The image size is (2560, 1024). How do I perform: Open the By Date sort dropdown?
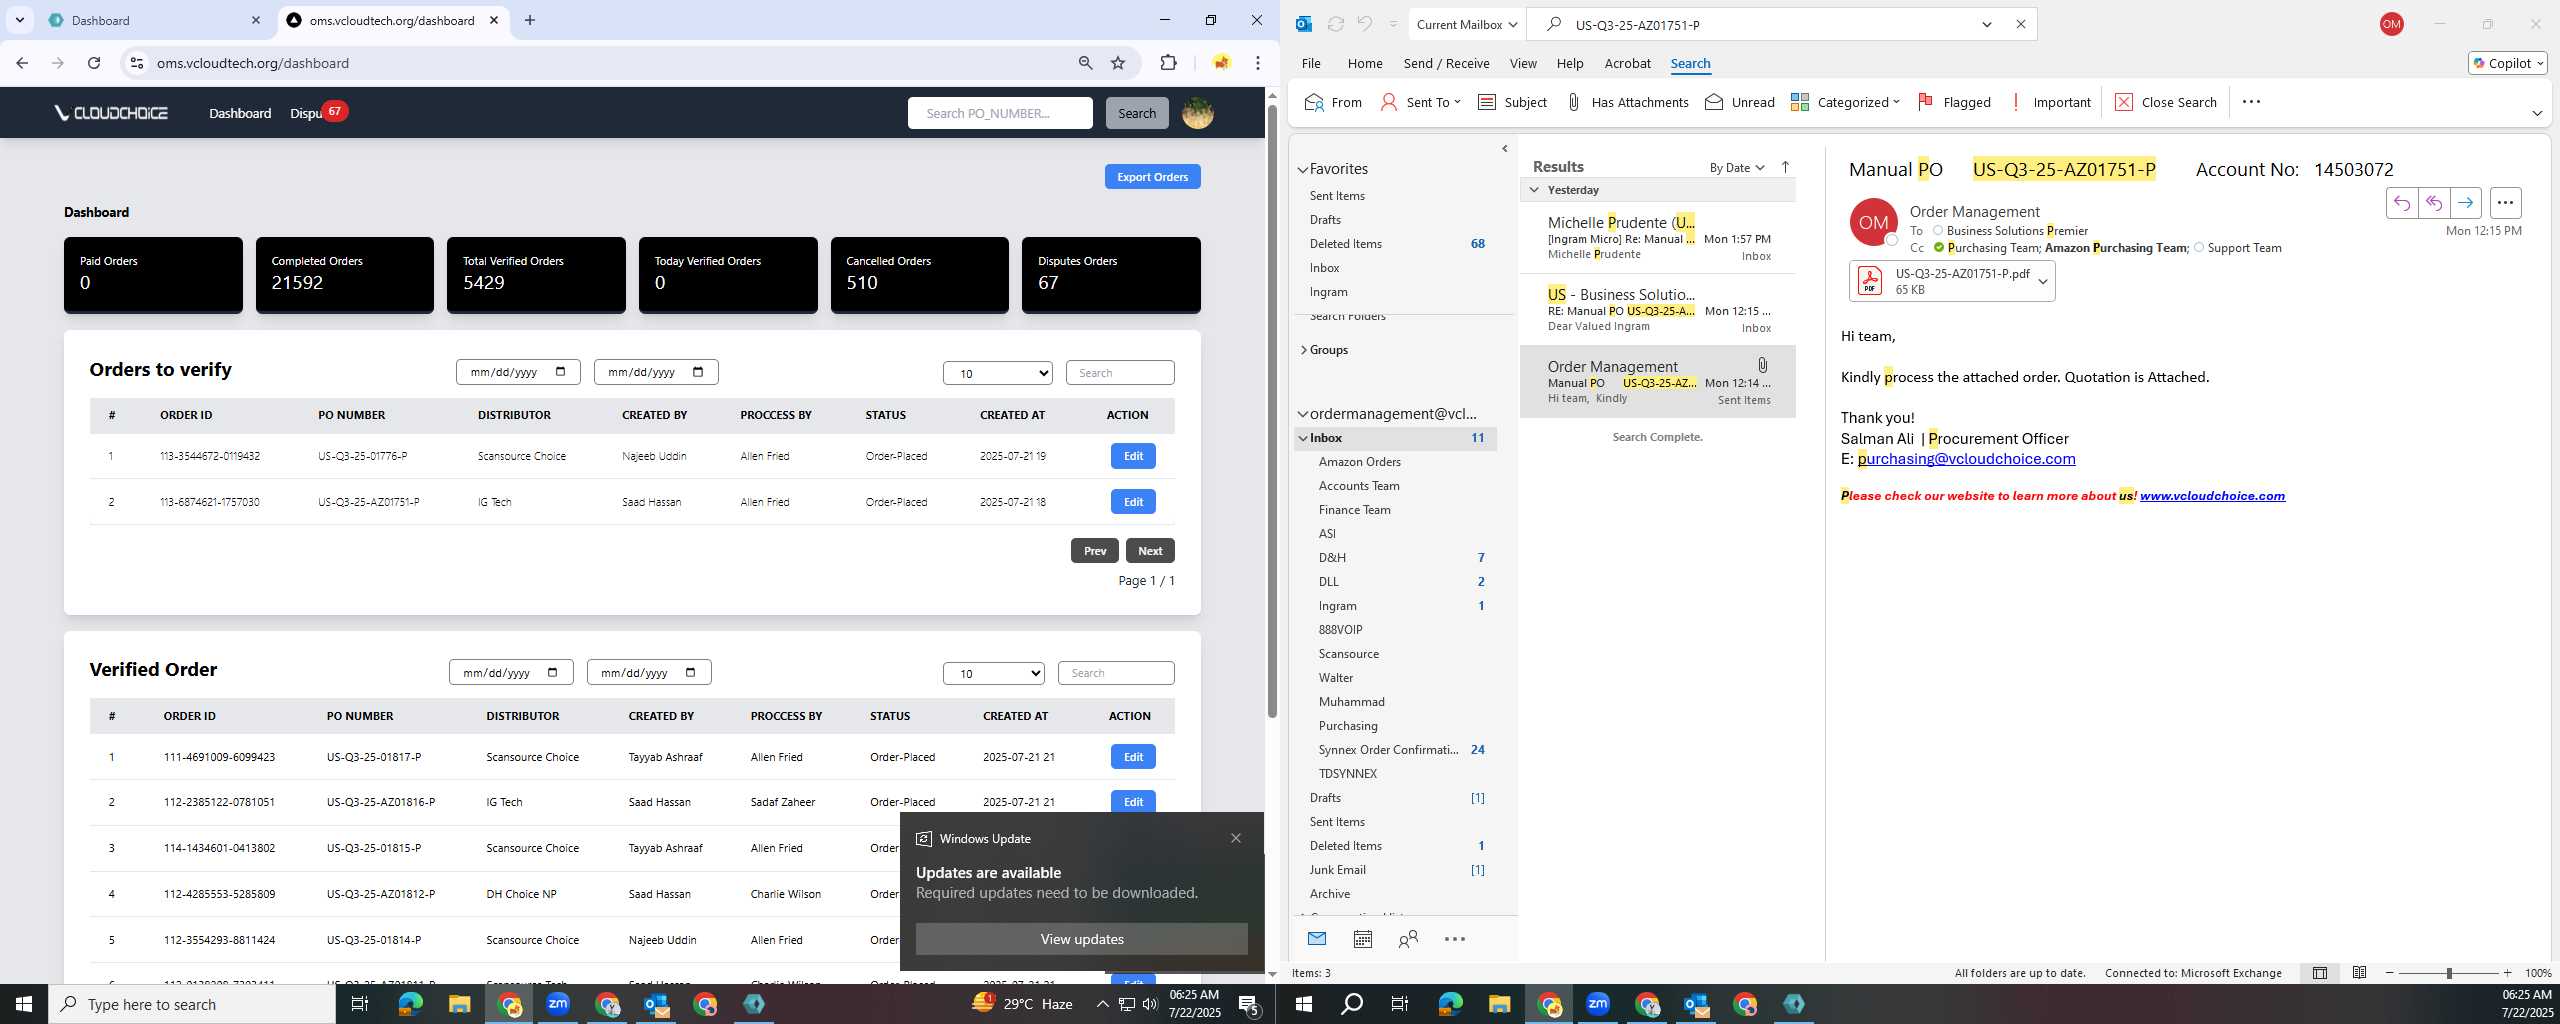[1737, 167]
